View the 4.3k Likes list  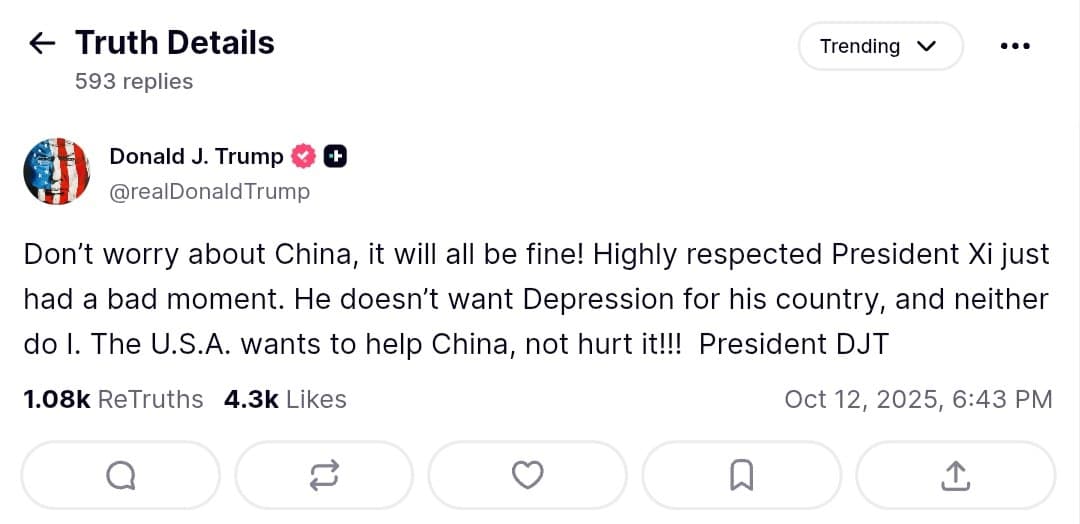pyautogui.click(x=285, y=399)
